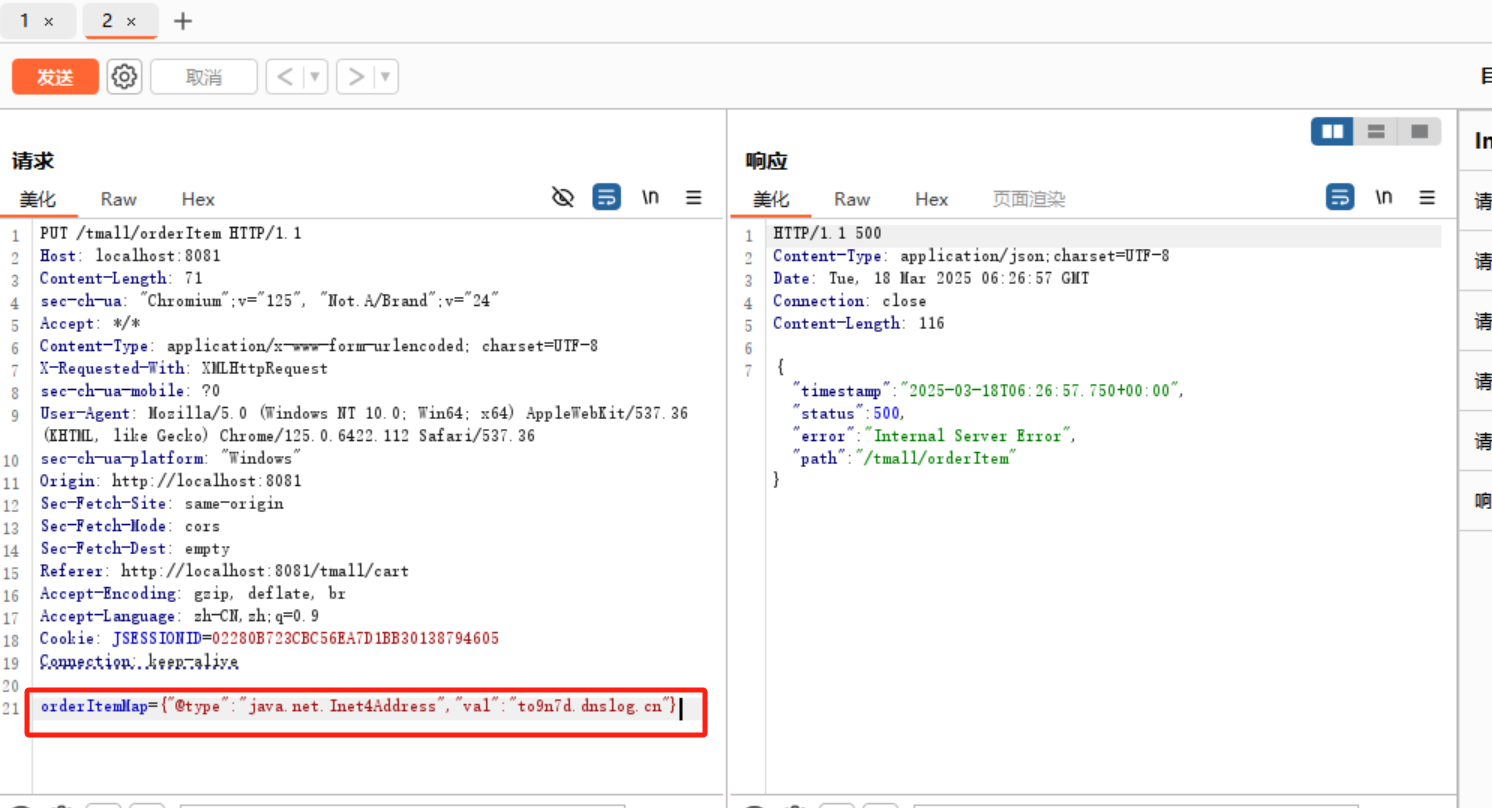Select request 美化 pretty tab
The height and width of the screenshot is (808, 1492).
coord(38,199)
